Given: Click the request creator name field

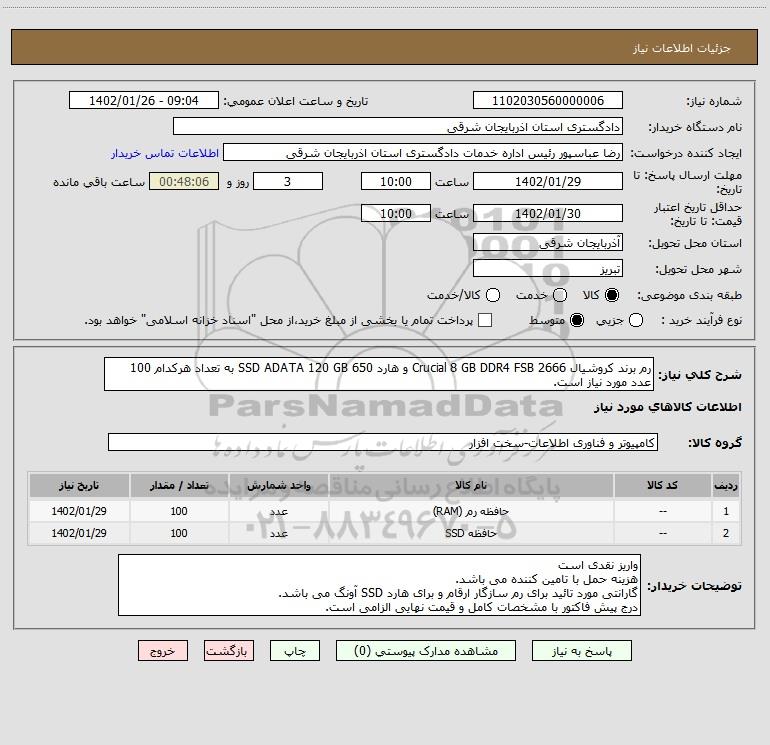Looking at the screenshot, I should click(423, 153).
